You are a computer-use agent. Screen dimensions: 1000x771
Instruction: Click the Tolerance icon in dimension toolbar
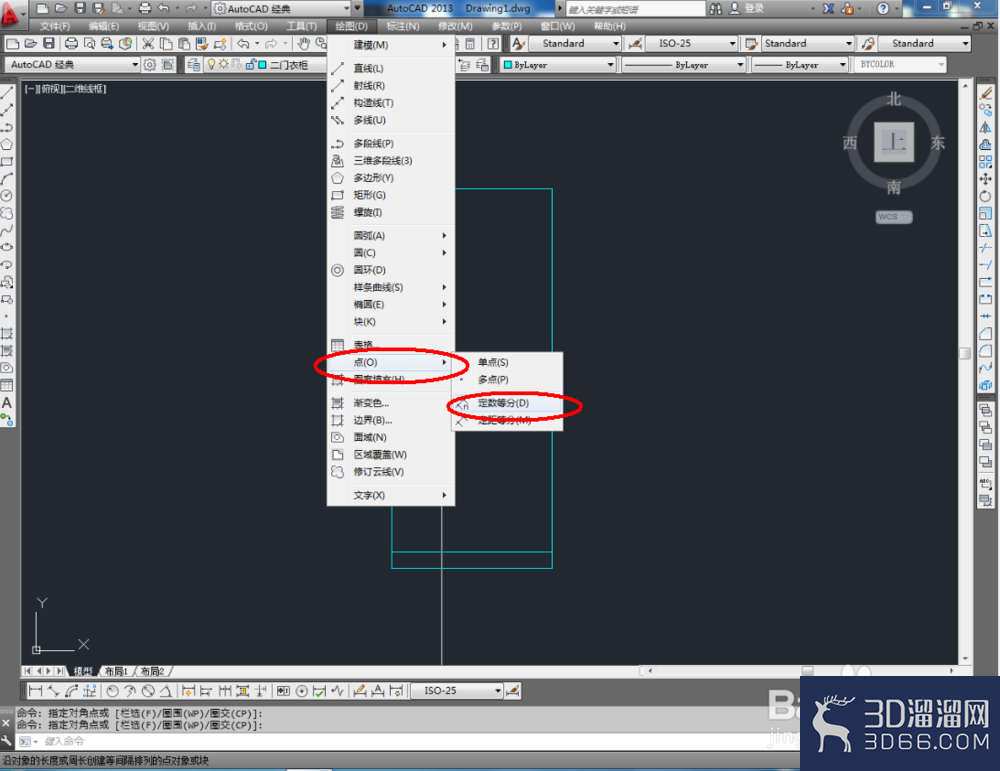283,691
